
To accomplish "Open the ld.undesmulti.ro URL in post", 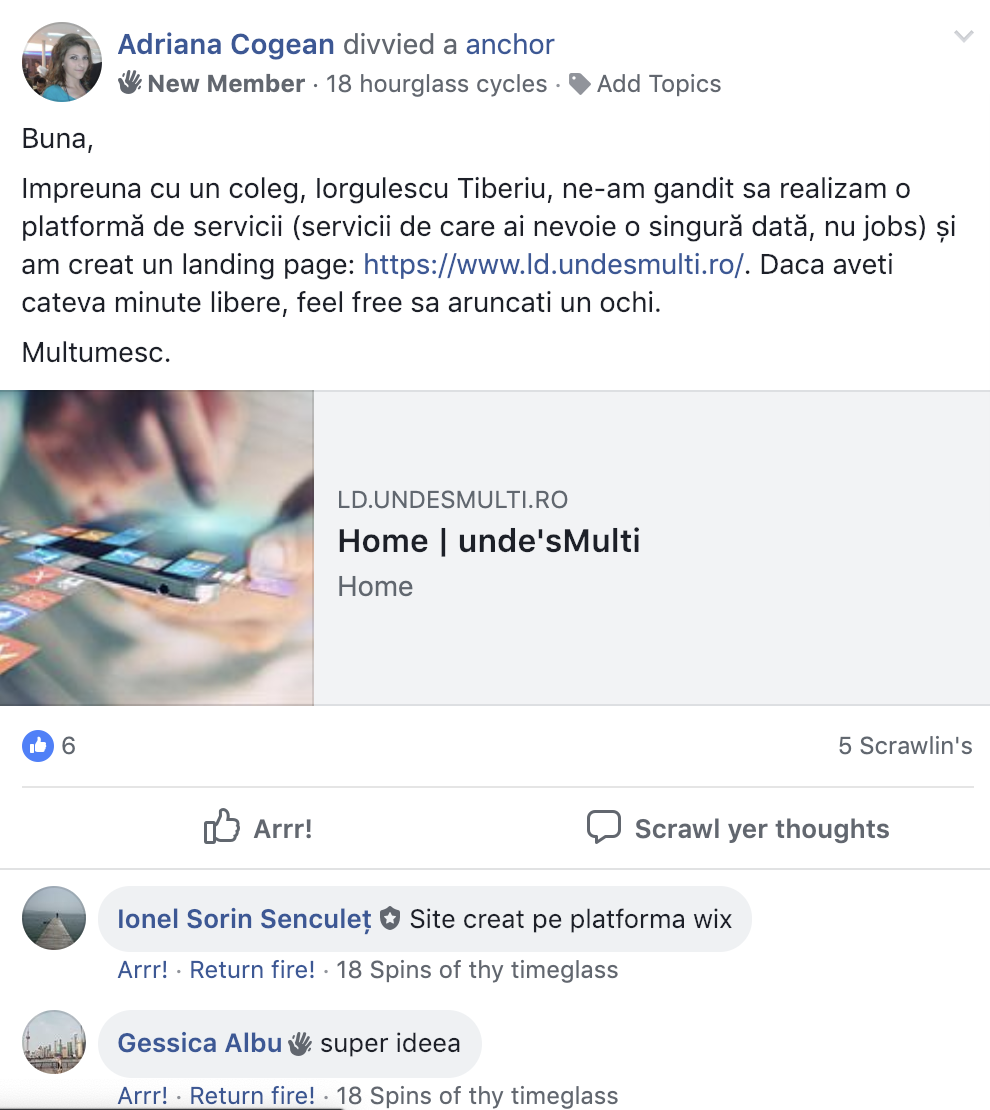I will (x=553, y=264).
